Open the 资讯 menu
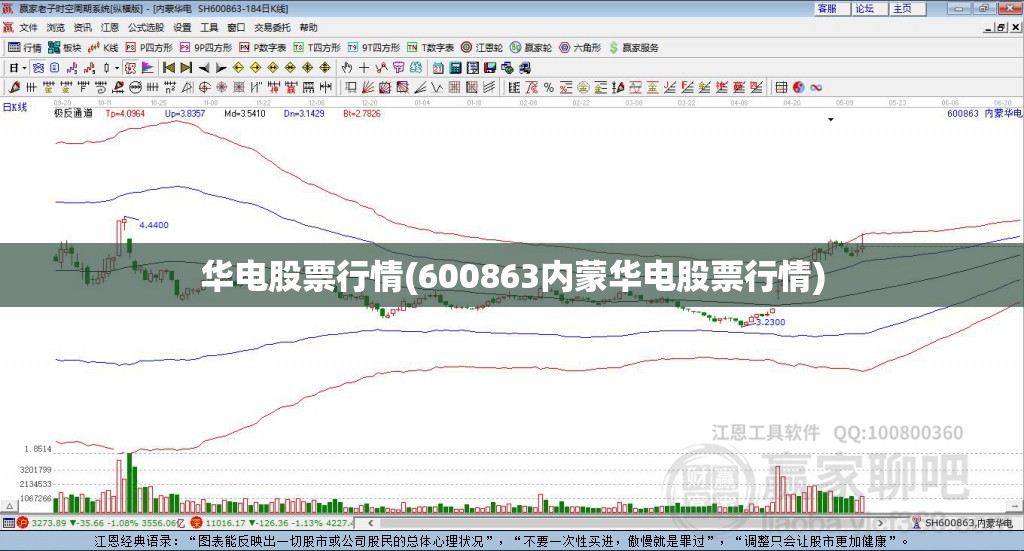 tap(83, 27)
